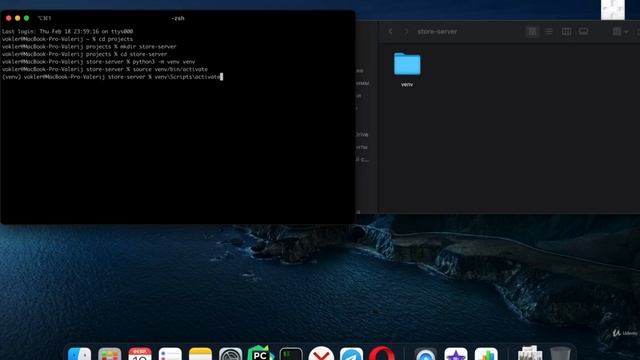Open Finder from the Dock

(80, 353)
